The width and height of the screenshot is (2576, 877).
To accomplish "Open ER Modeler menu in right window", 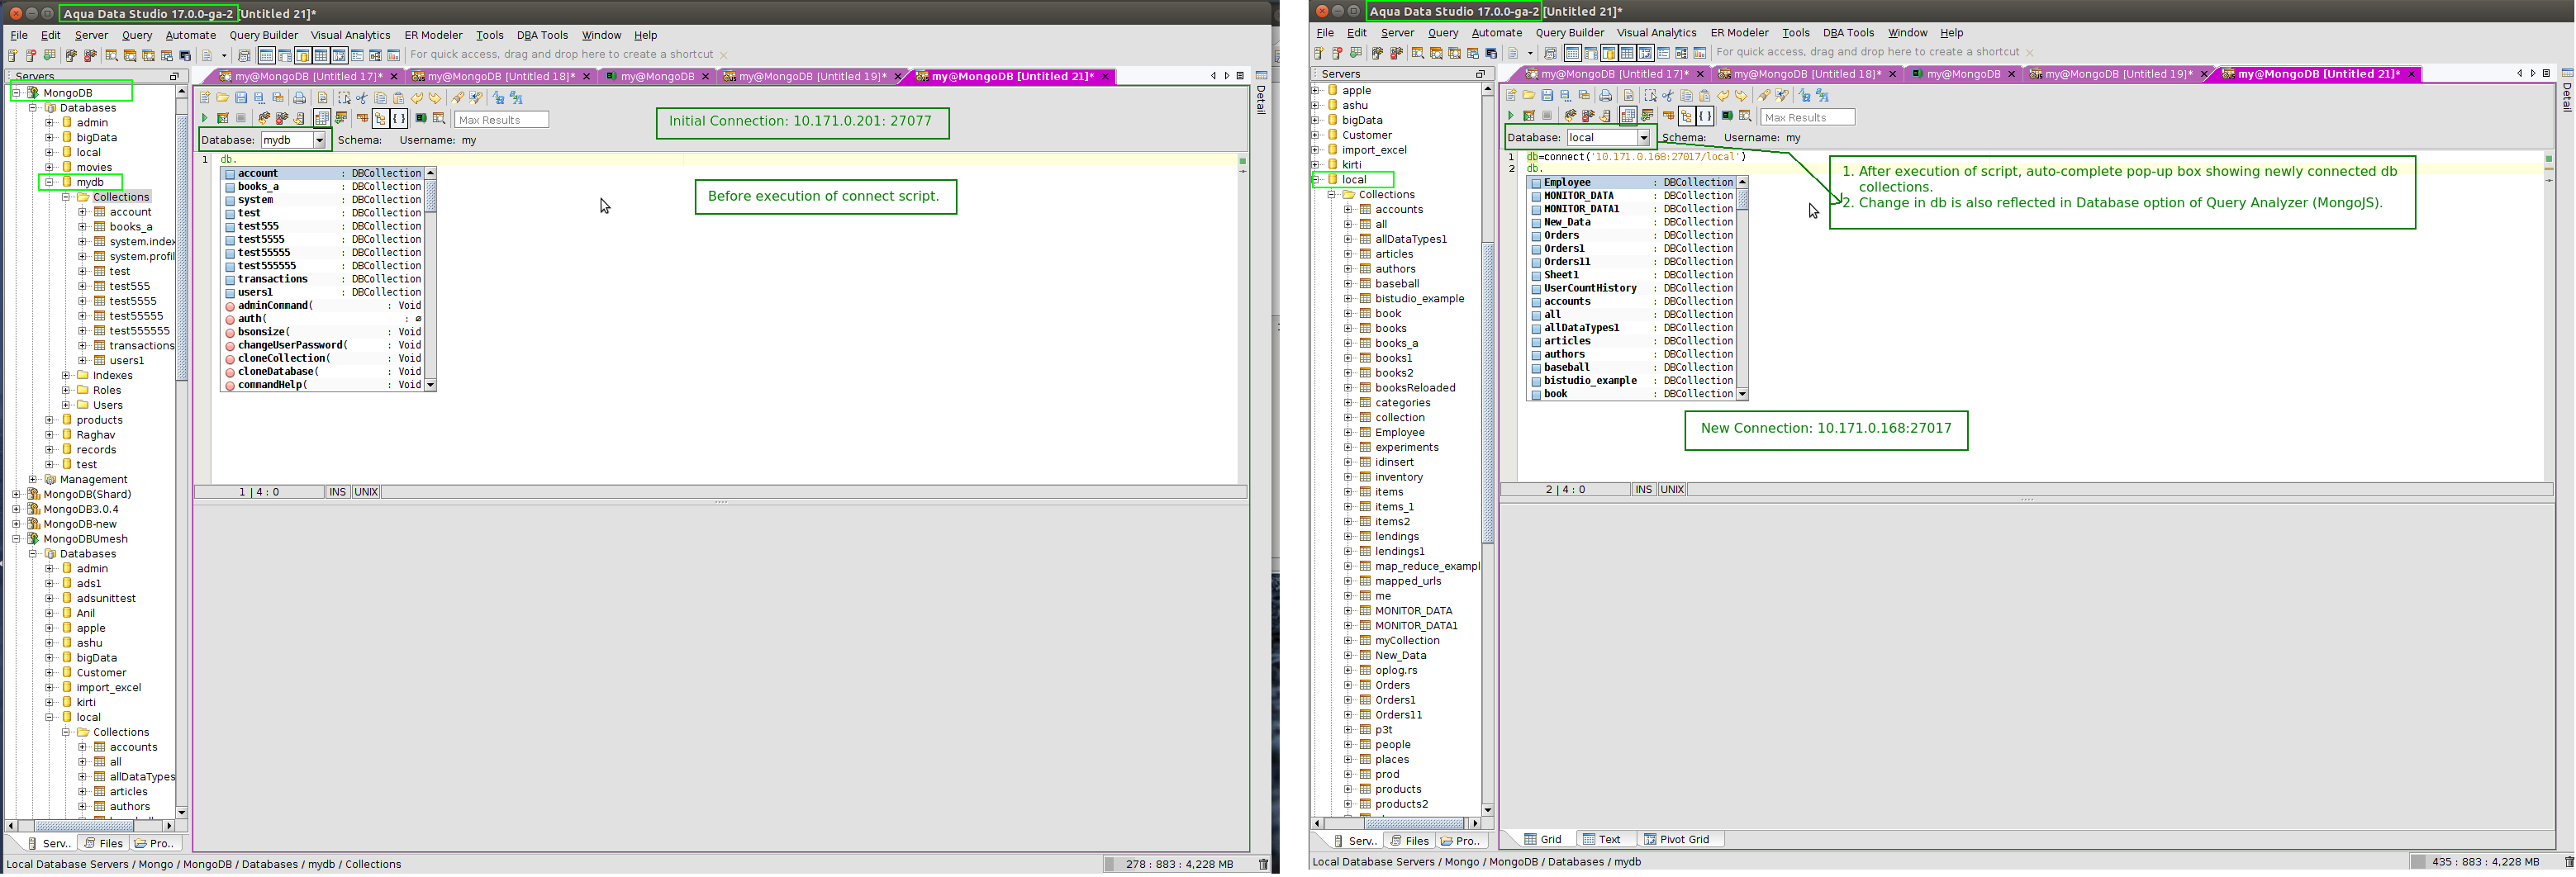I will (x=1740, y=33).
